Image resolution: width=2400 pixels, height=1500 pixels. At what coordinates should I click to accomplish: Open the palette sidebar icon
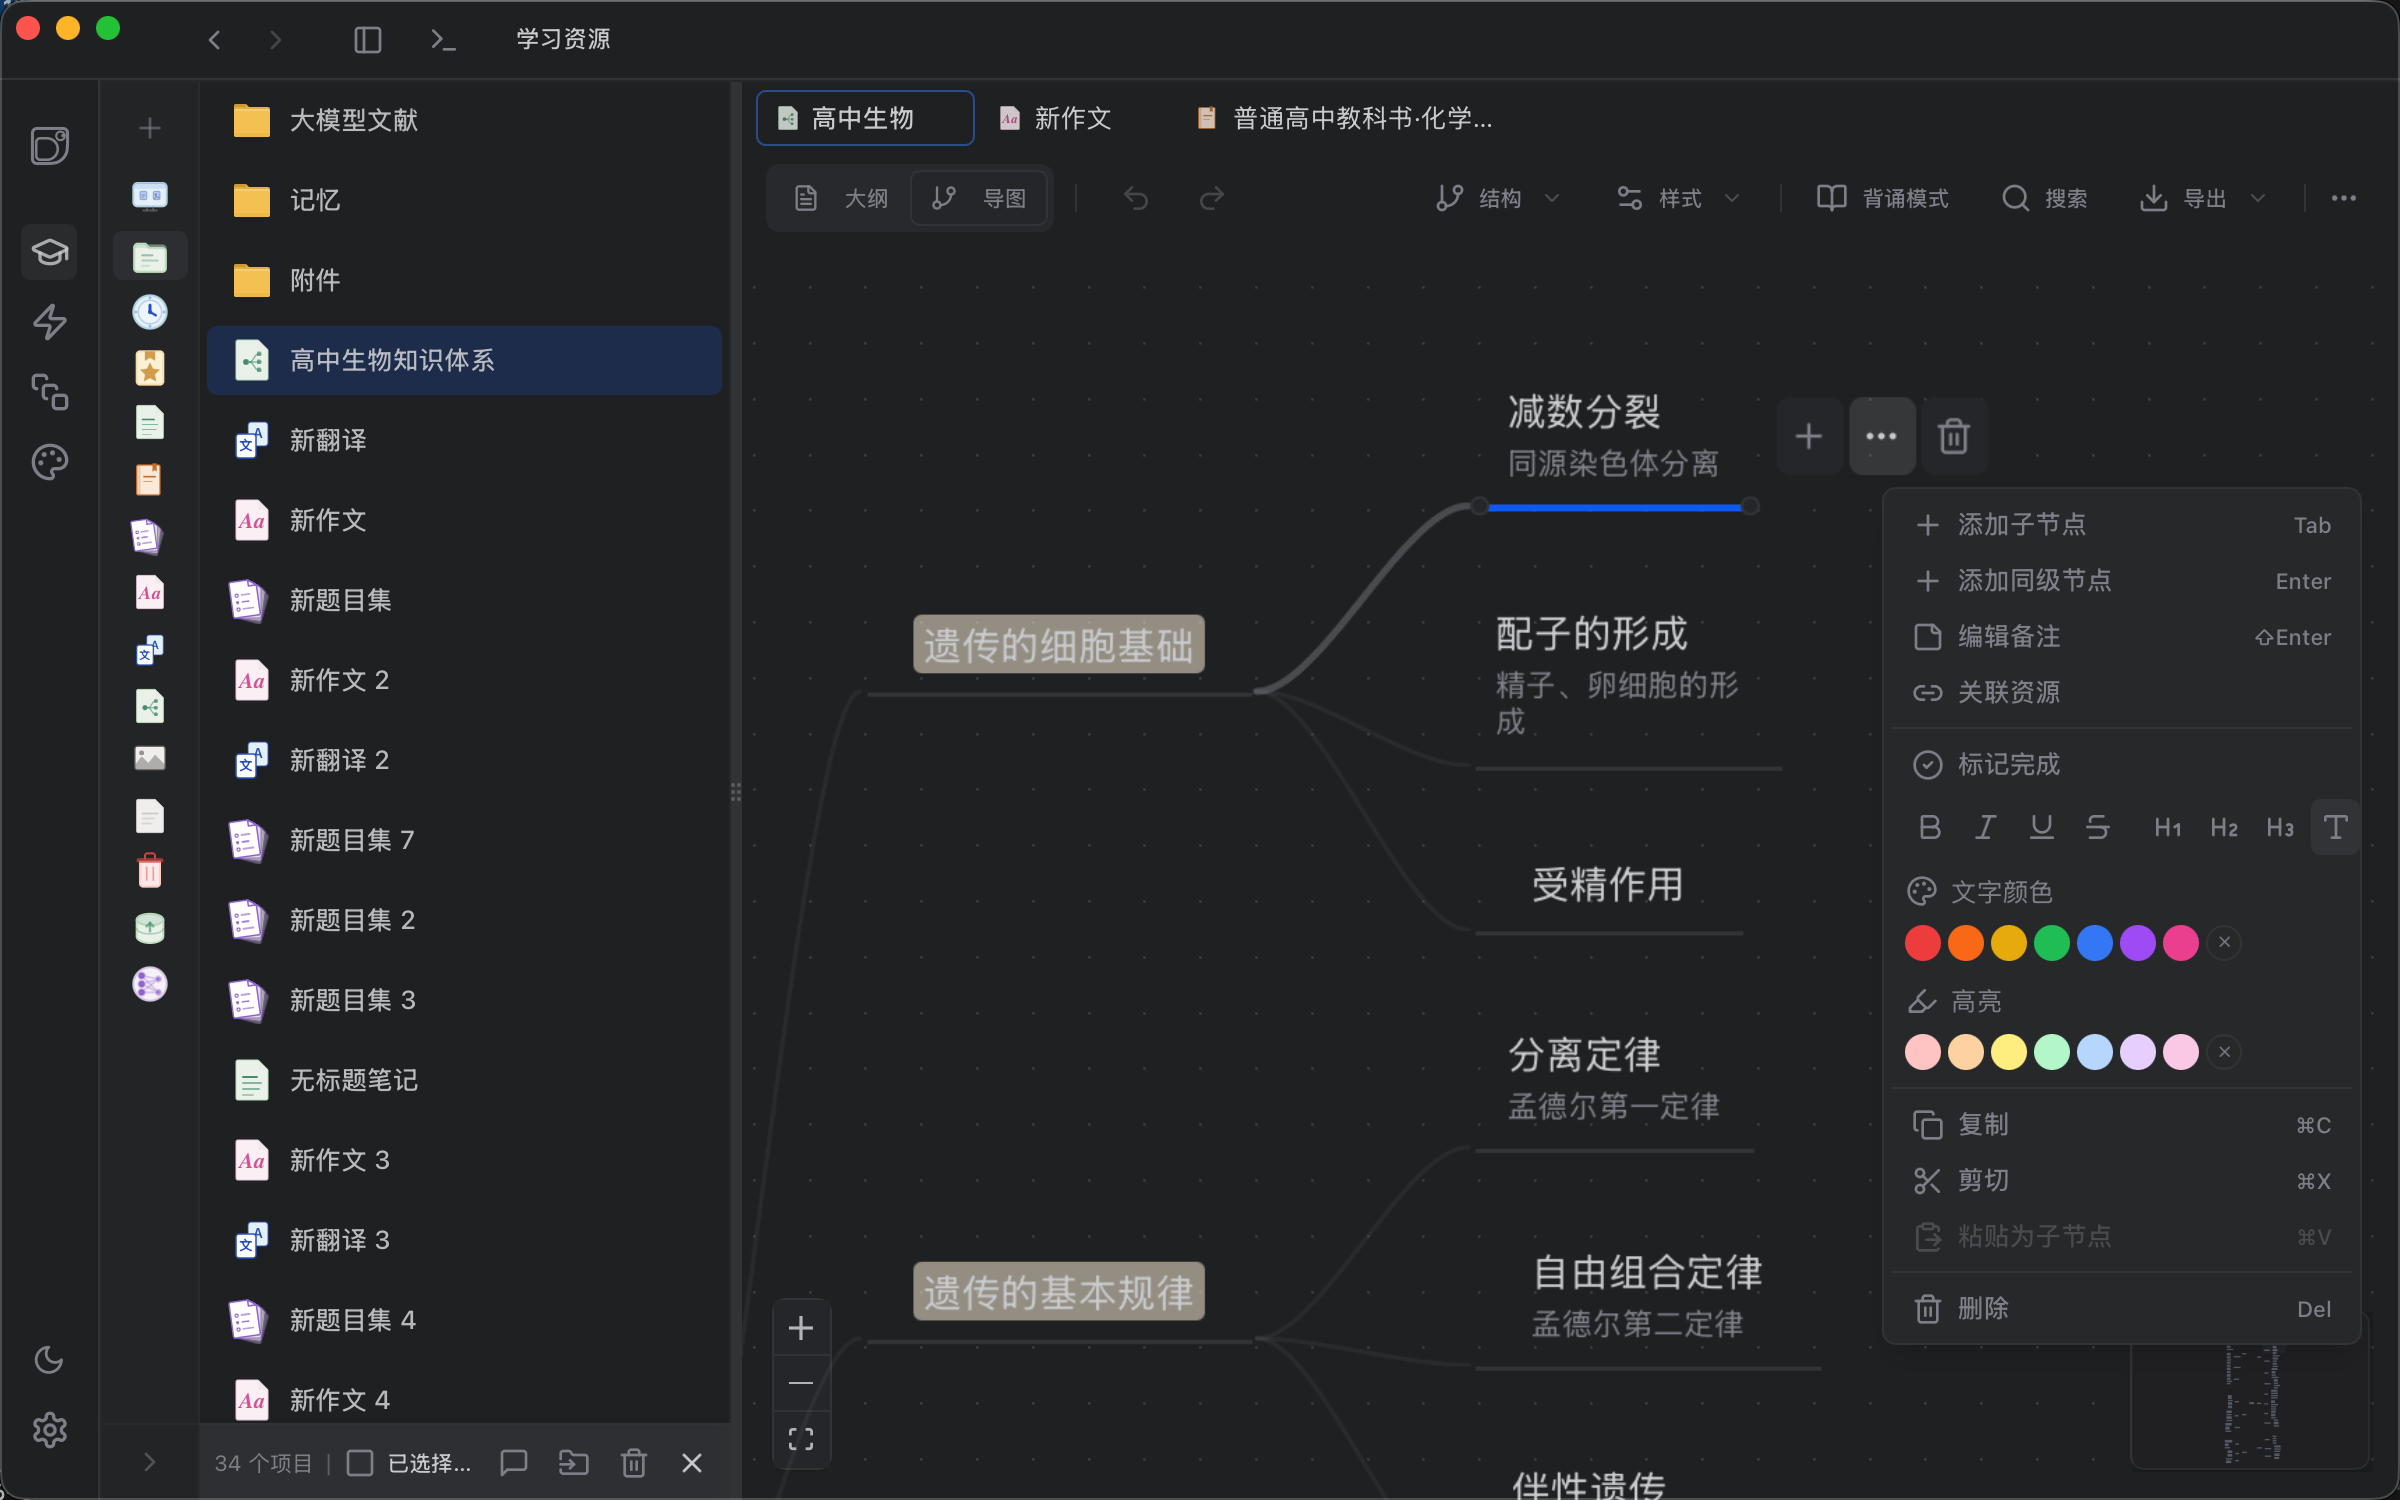(x=48, y=461)
